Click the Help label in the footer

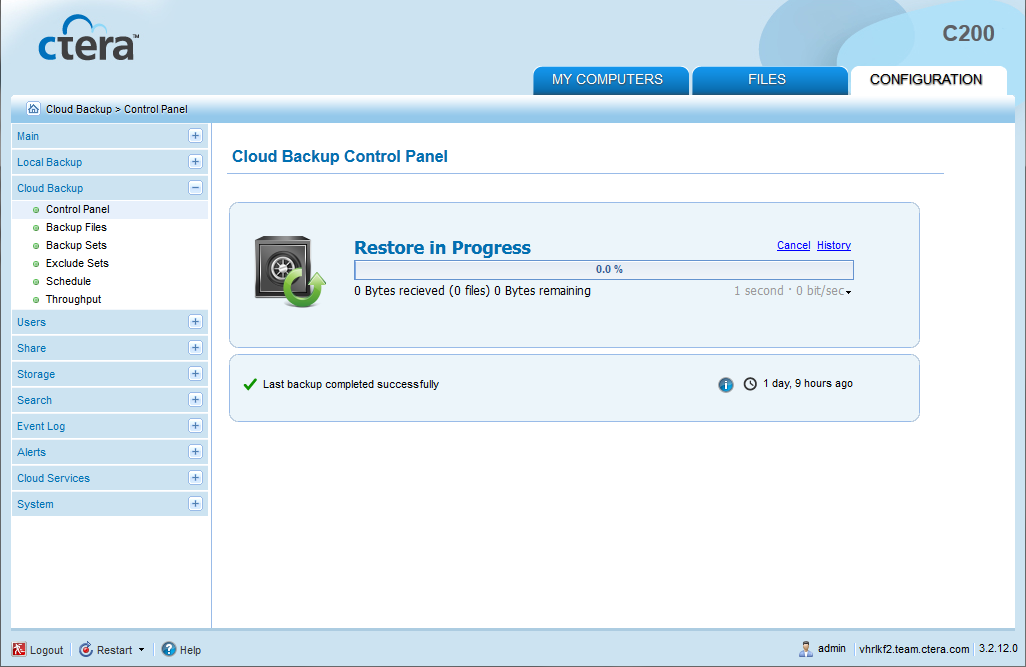(x=190, y=650)
